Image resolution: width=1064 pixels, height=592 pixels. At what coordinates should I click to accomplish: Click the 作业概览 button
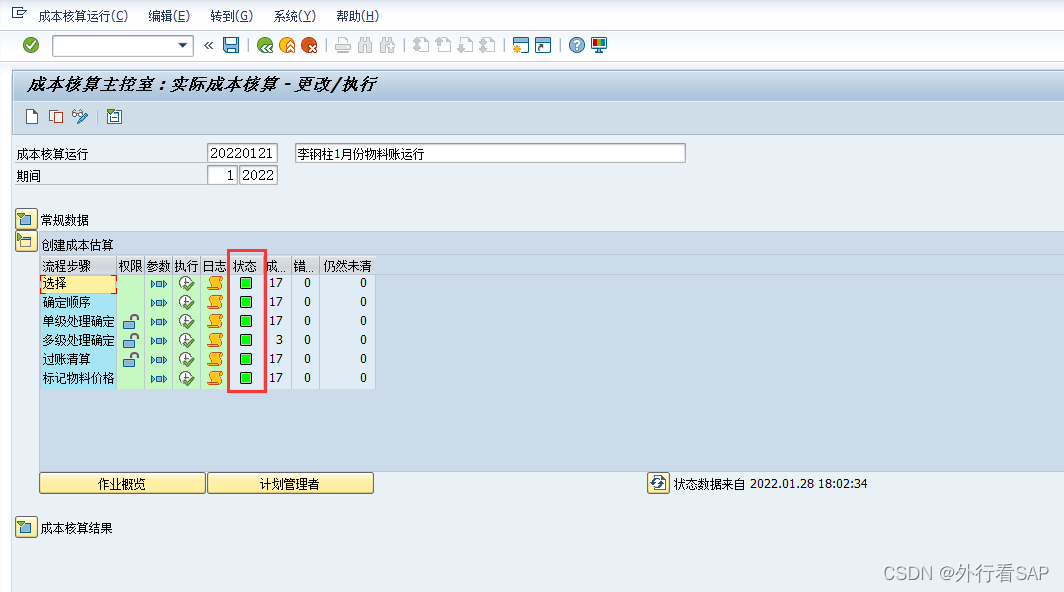122,483
